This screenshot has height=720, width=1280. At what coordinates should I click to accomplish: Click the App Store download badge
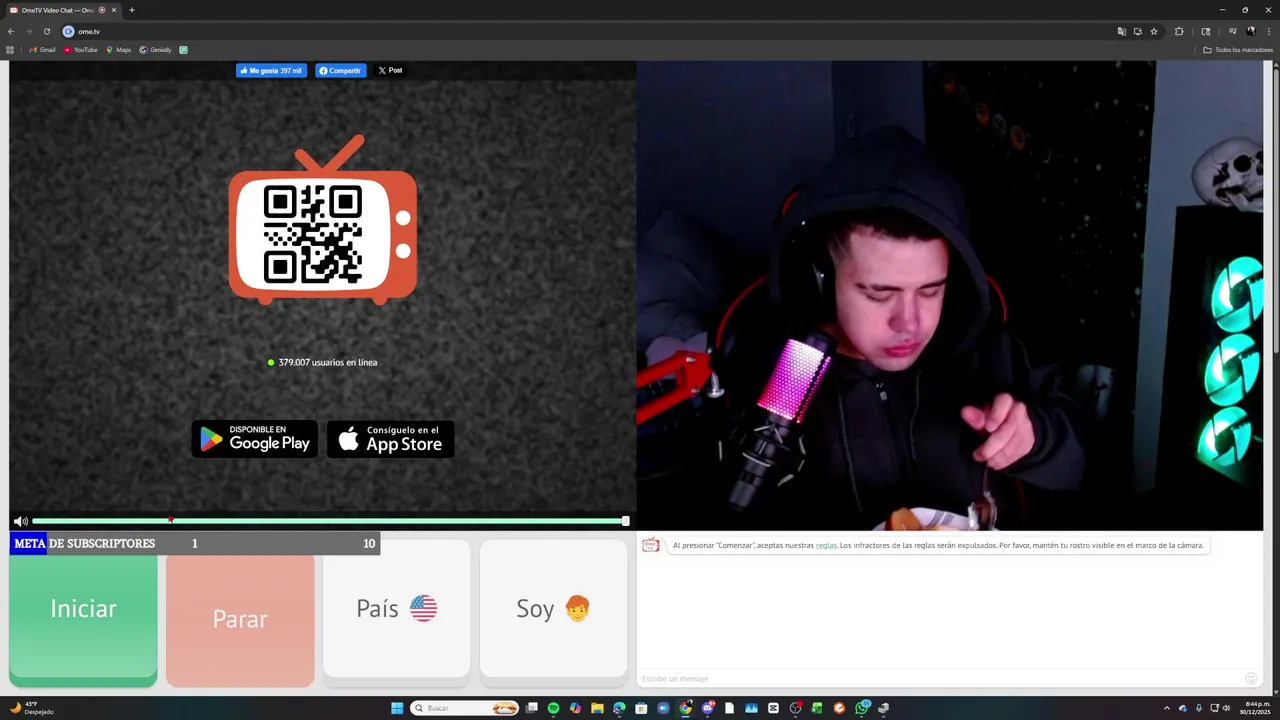point(391,439)
